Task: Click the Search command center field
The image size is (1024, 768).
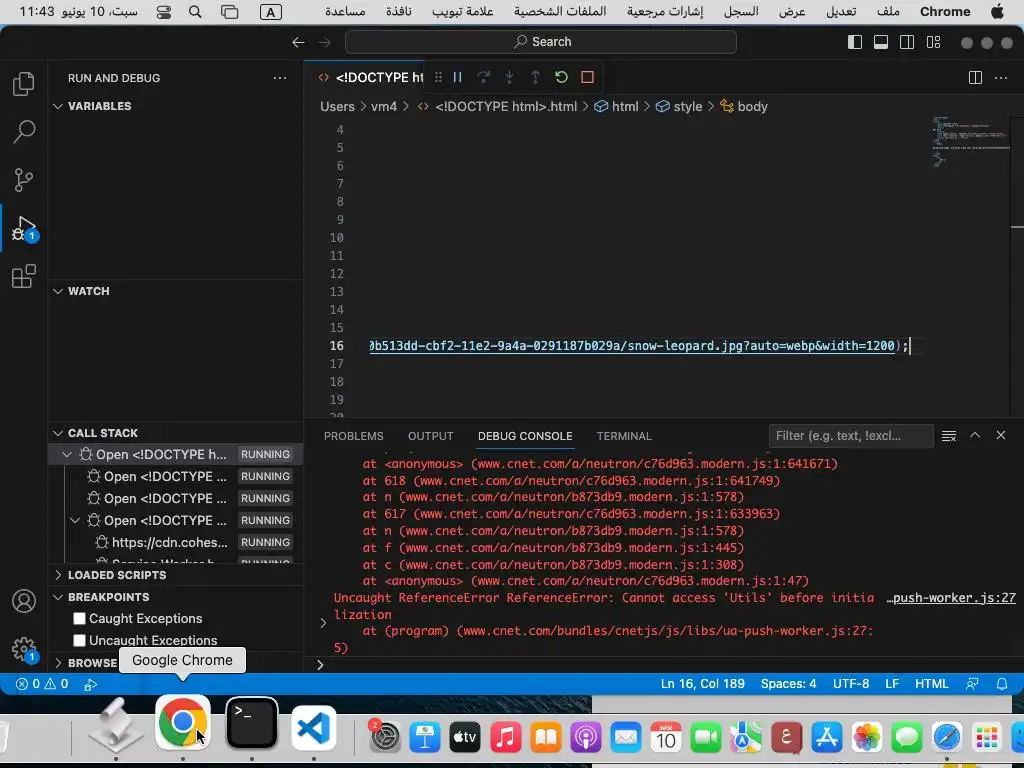Action: (x=541, y=42)
